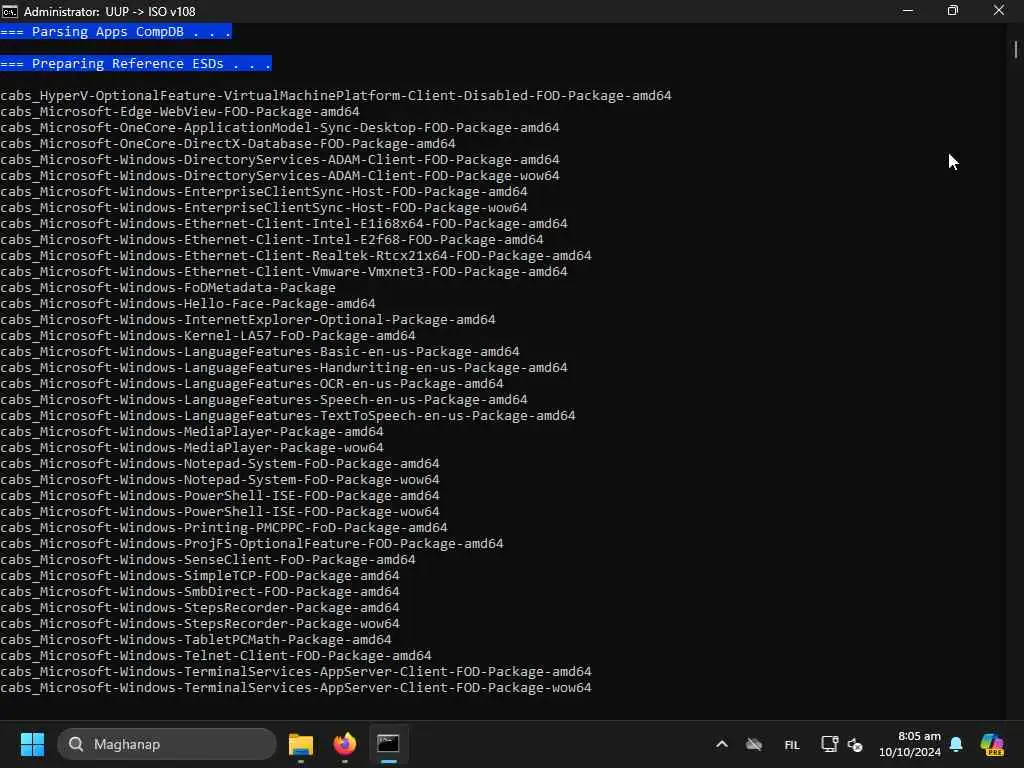The image size is (1024, 768).
Task: Restore down the console window
Action: tap(953, 10)
